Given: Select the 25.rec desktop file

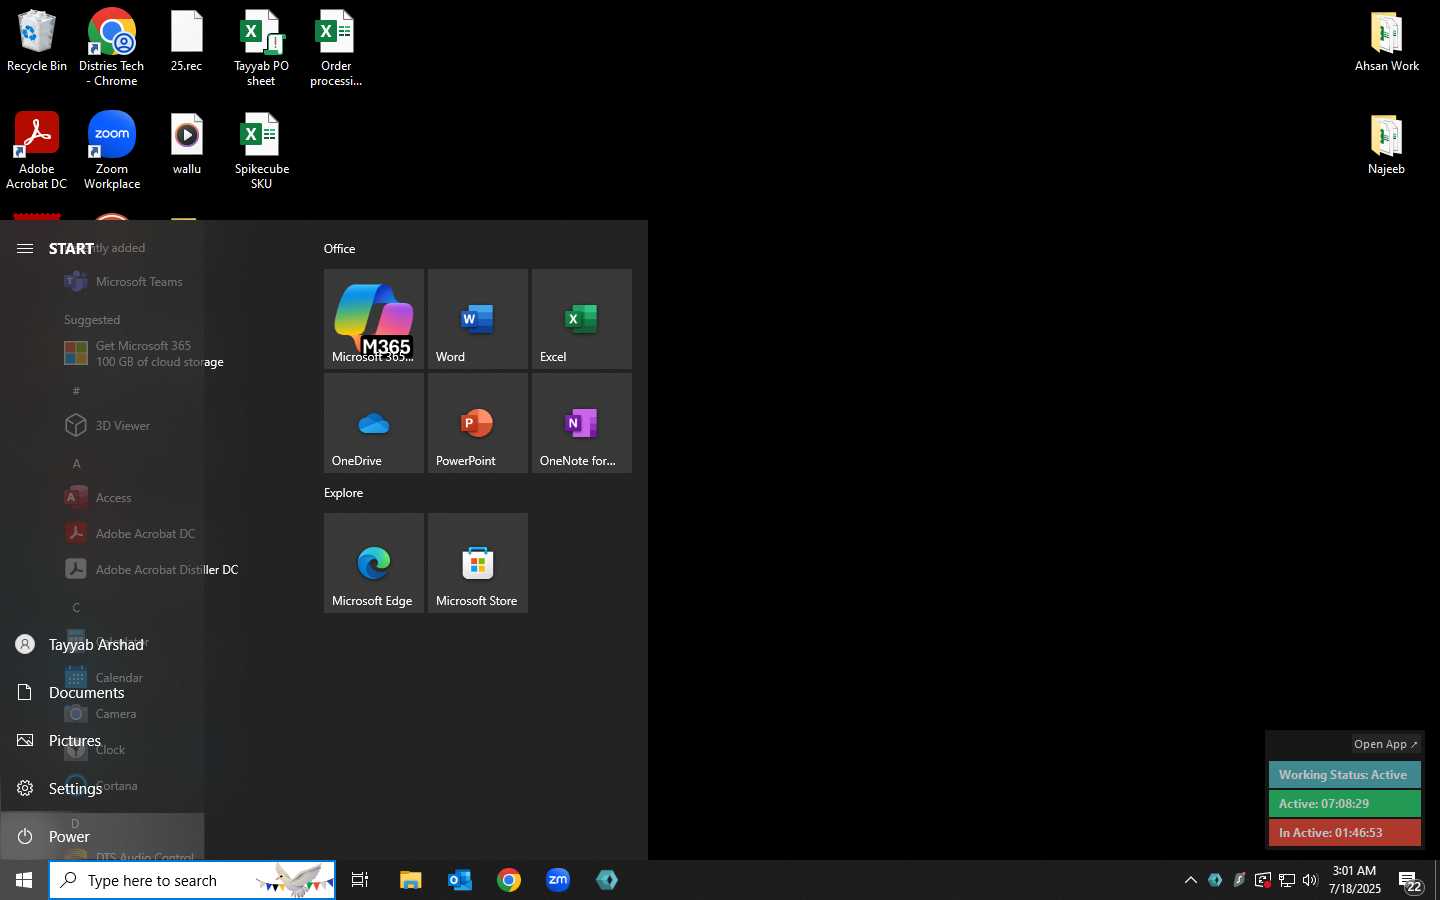Looking at the screenshot, I should (186, 42).
